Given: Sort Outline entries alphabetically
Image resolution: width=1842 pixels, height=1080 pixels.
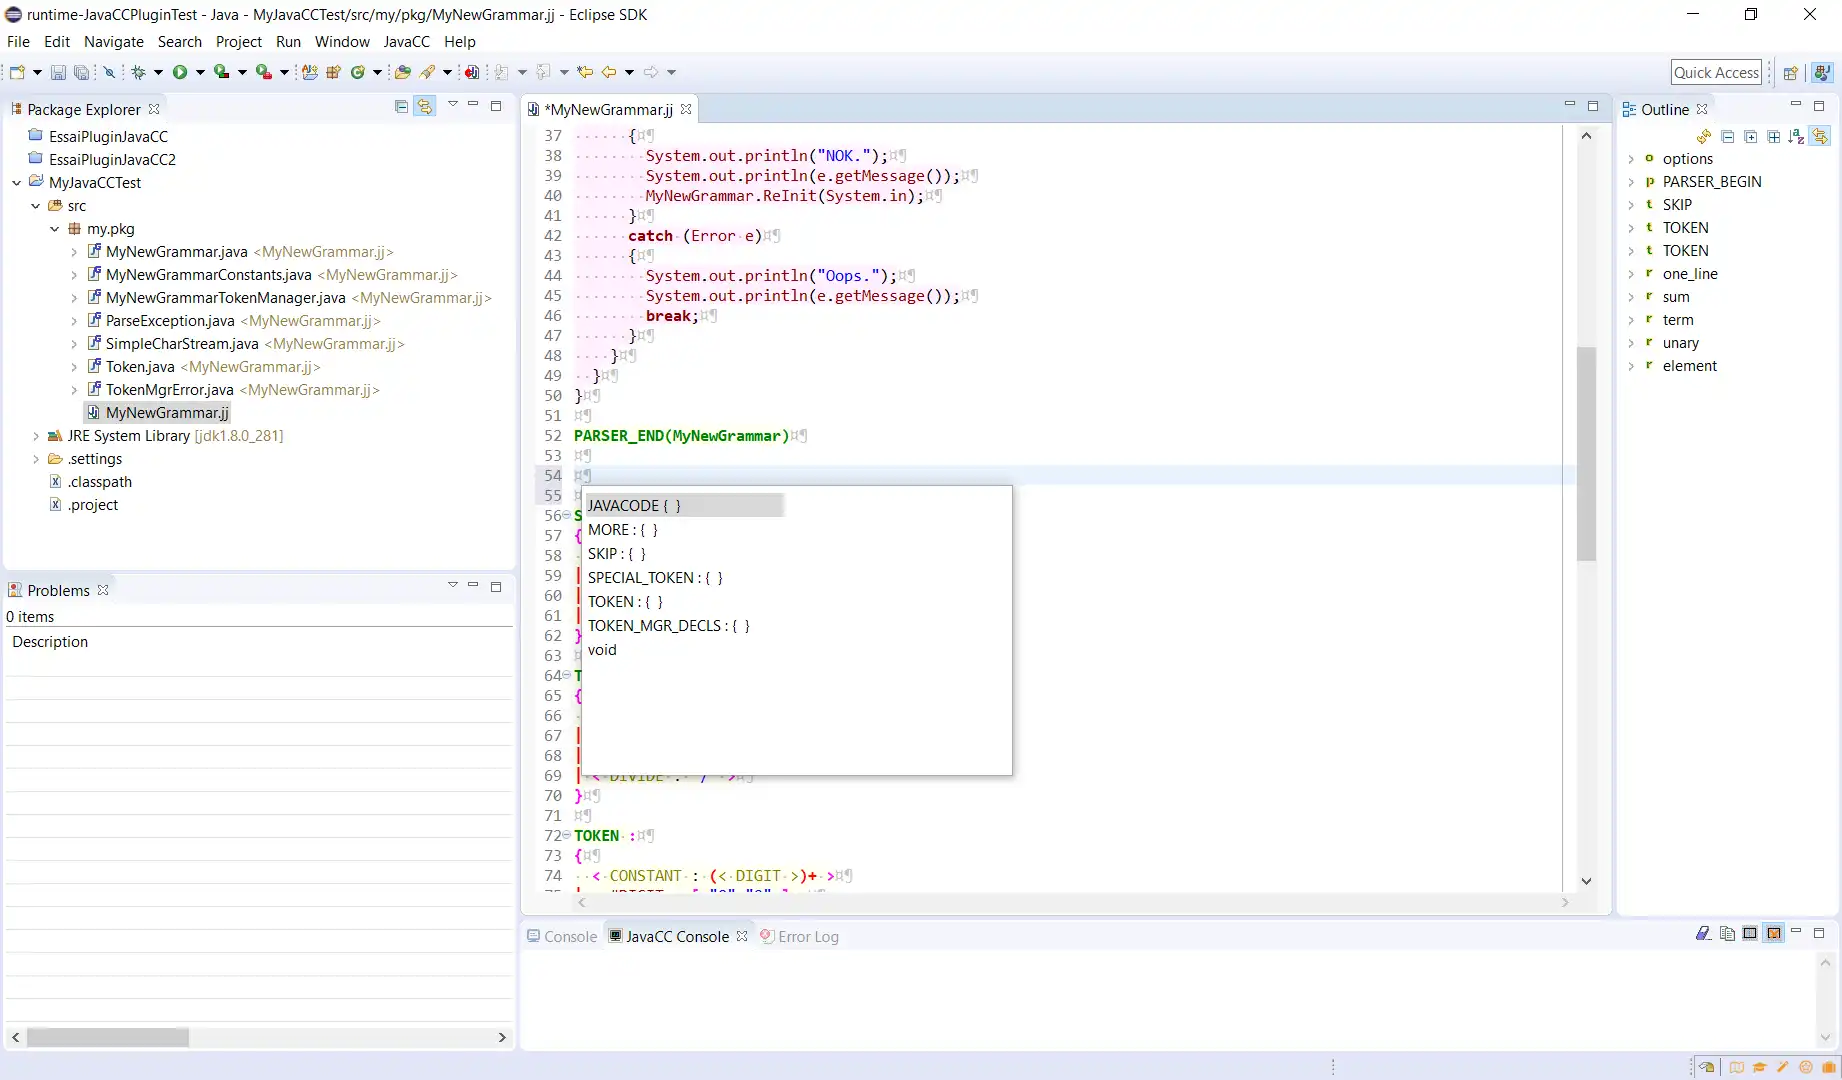Looking at the screenshot, I should coord(1796,137).
